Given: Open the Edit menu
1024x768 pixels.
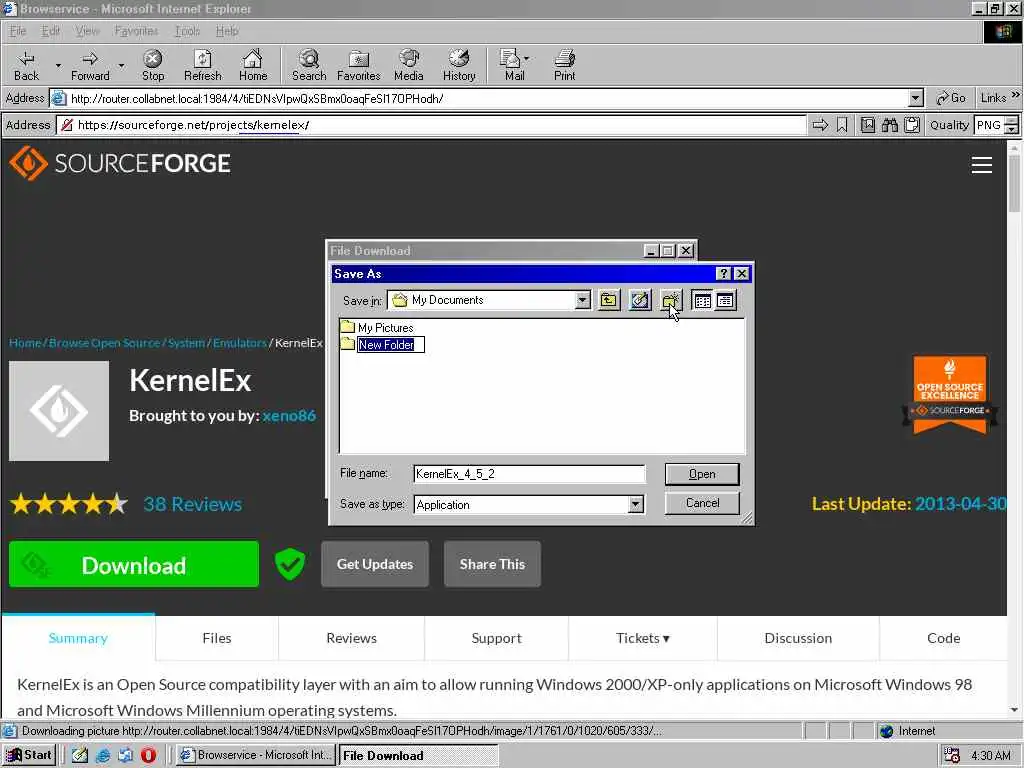Looking at the screenshot, I should 50,31.
